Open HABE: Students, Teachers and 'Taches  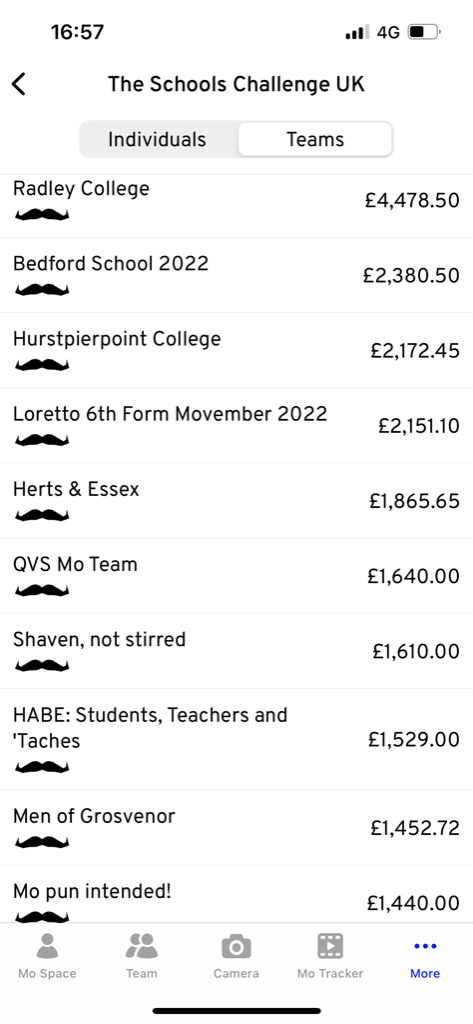236,739
